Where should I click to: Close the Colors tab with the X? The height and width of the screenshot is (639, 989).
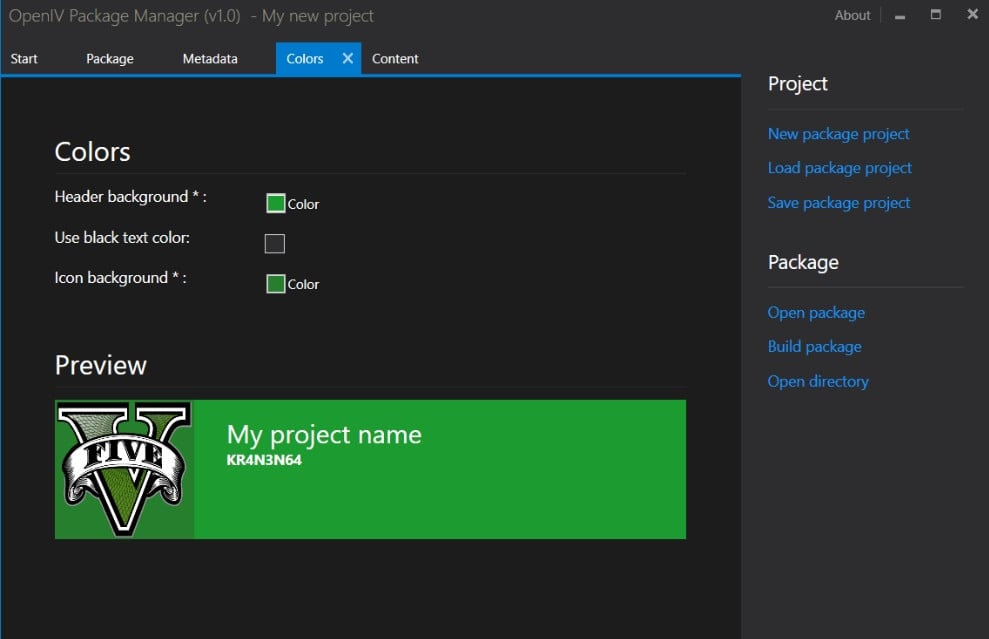click(348, 58)
